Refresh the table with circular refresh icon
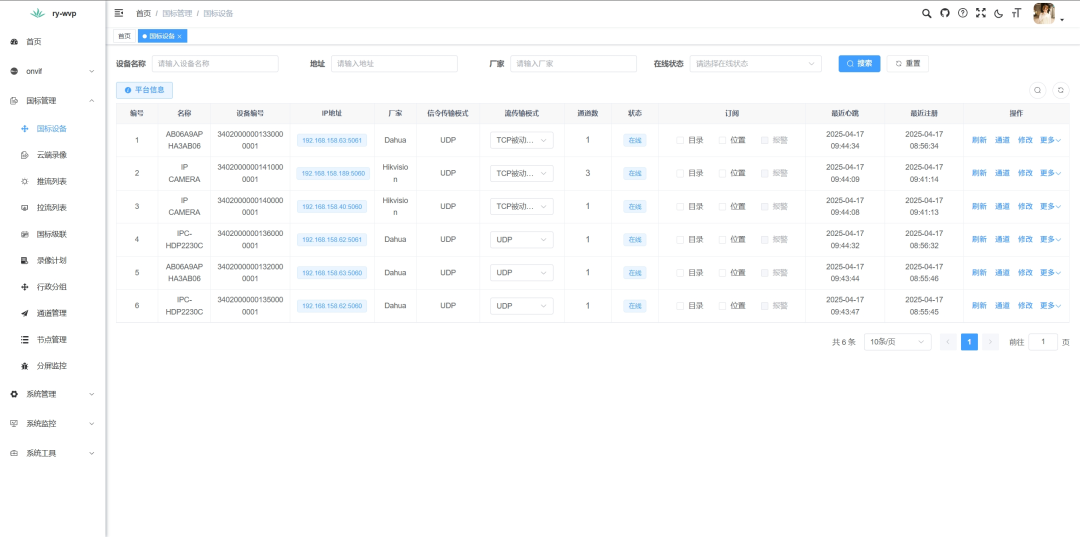Viewport: 1080px width, 537px height. (x=1061, y=90)
